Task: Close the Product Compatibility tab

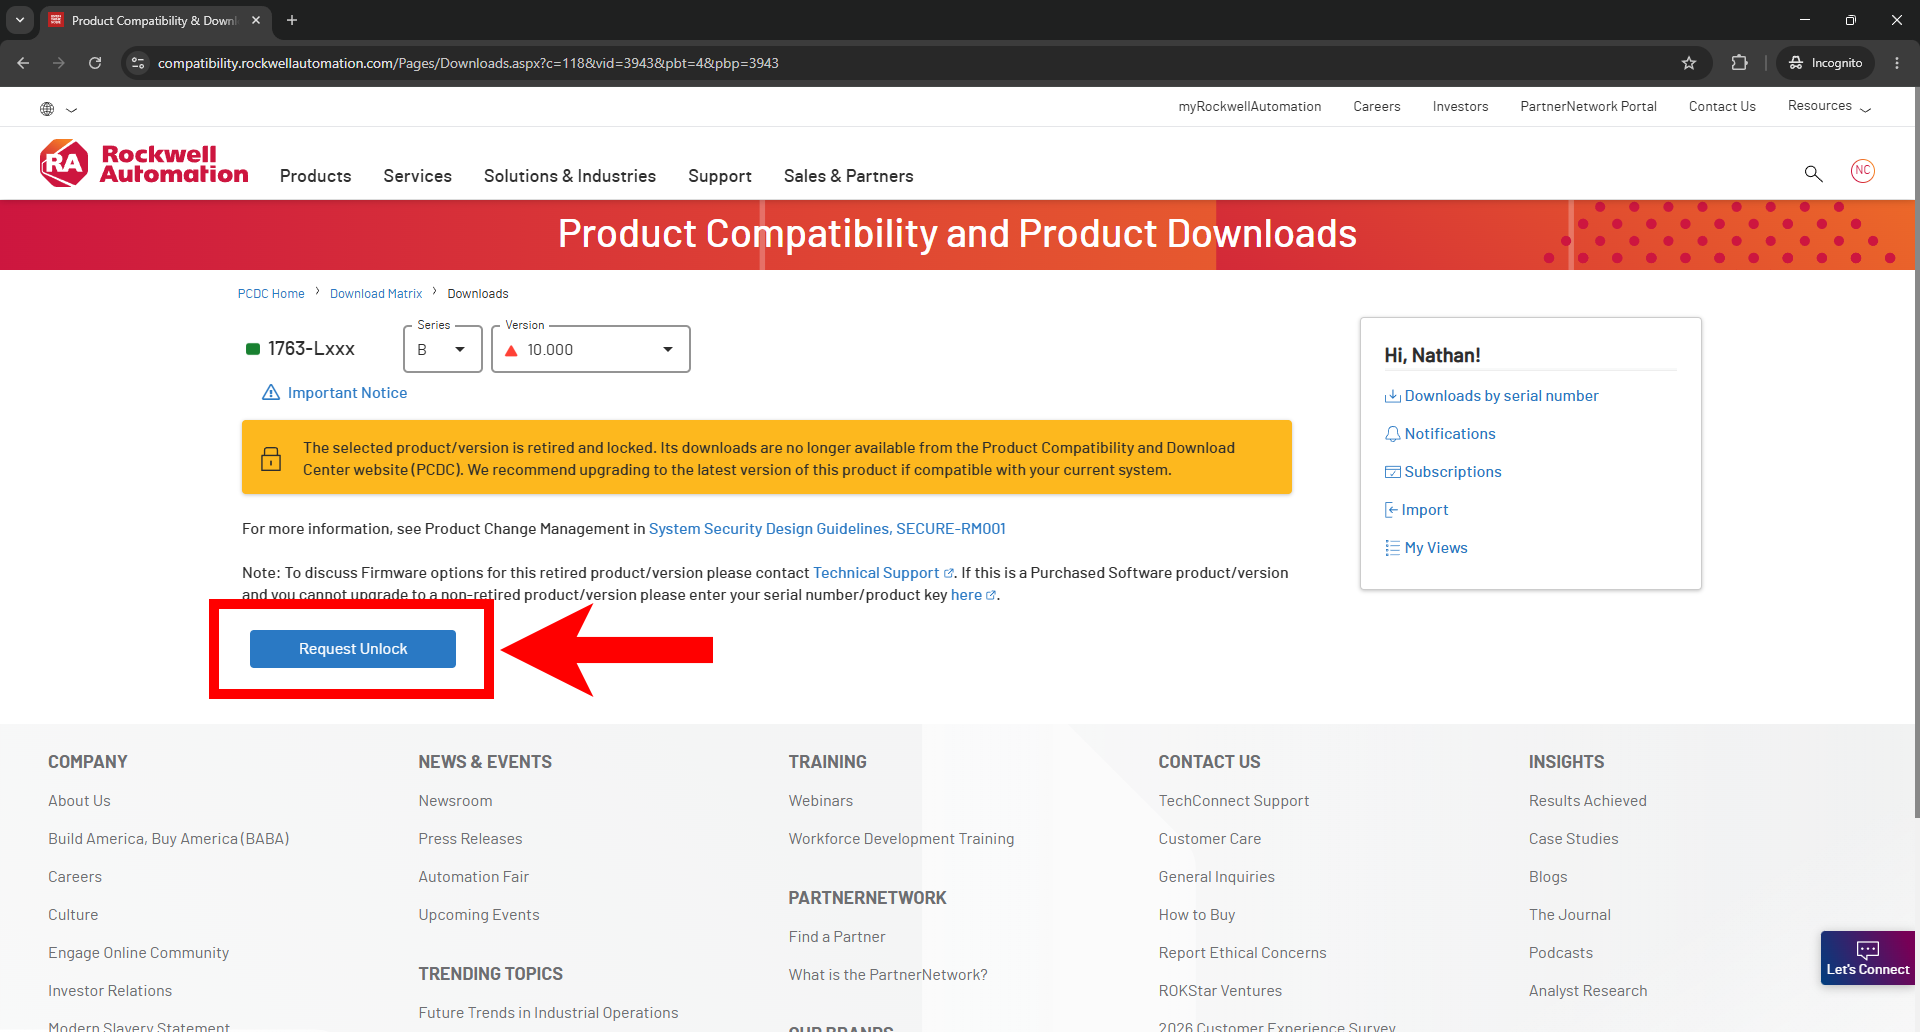Action: click(x=256, y=20)
